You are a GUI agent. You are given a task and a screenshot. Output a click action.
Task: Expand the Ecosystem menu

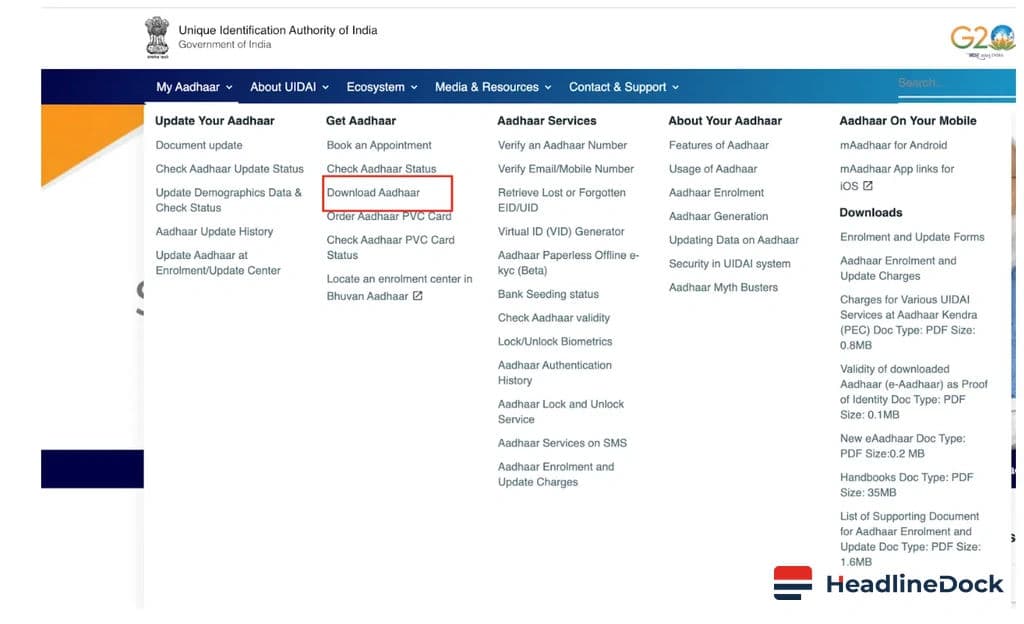tap(382, 87)
